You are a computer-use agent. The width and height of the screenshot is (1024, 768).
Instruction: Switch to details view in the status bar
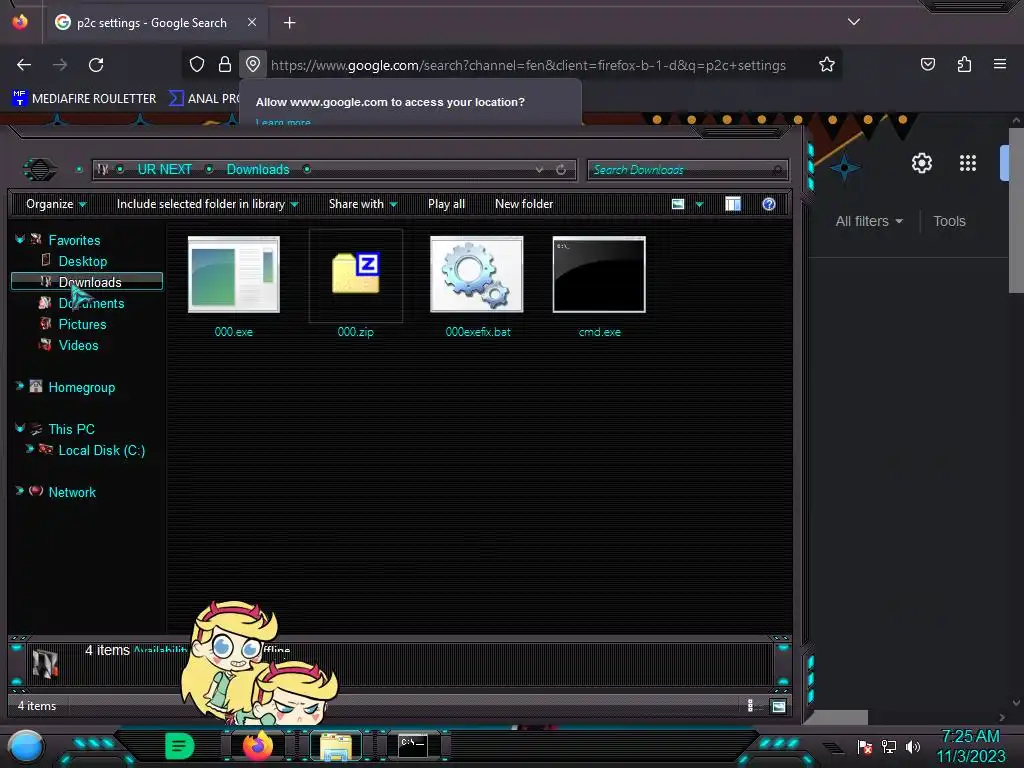click(x=750, y=705)
